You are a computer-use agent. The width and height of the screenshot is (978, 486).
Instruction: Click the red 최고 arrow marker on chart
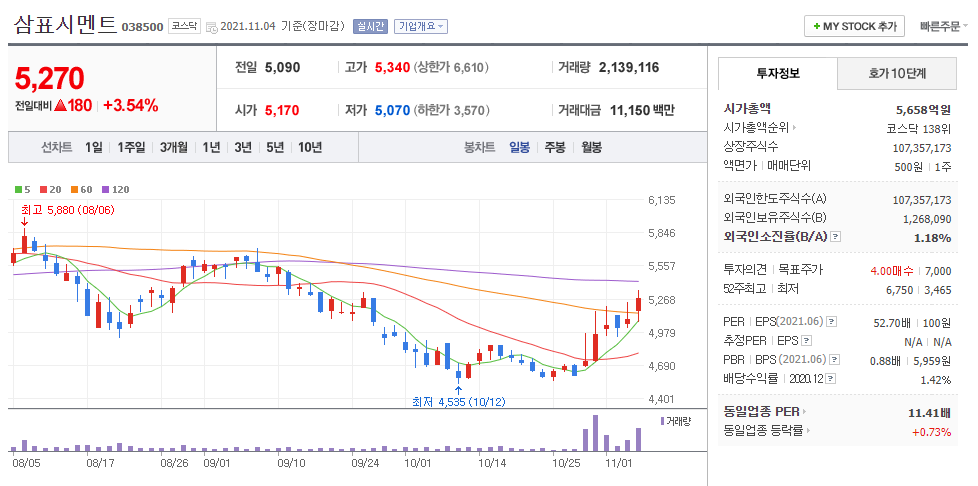pos(24,221)
